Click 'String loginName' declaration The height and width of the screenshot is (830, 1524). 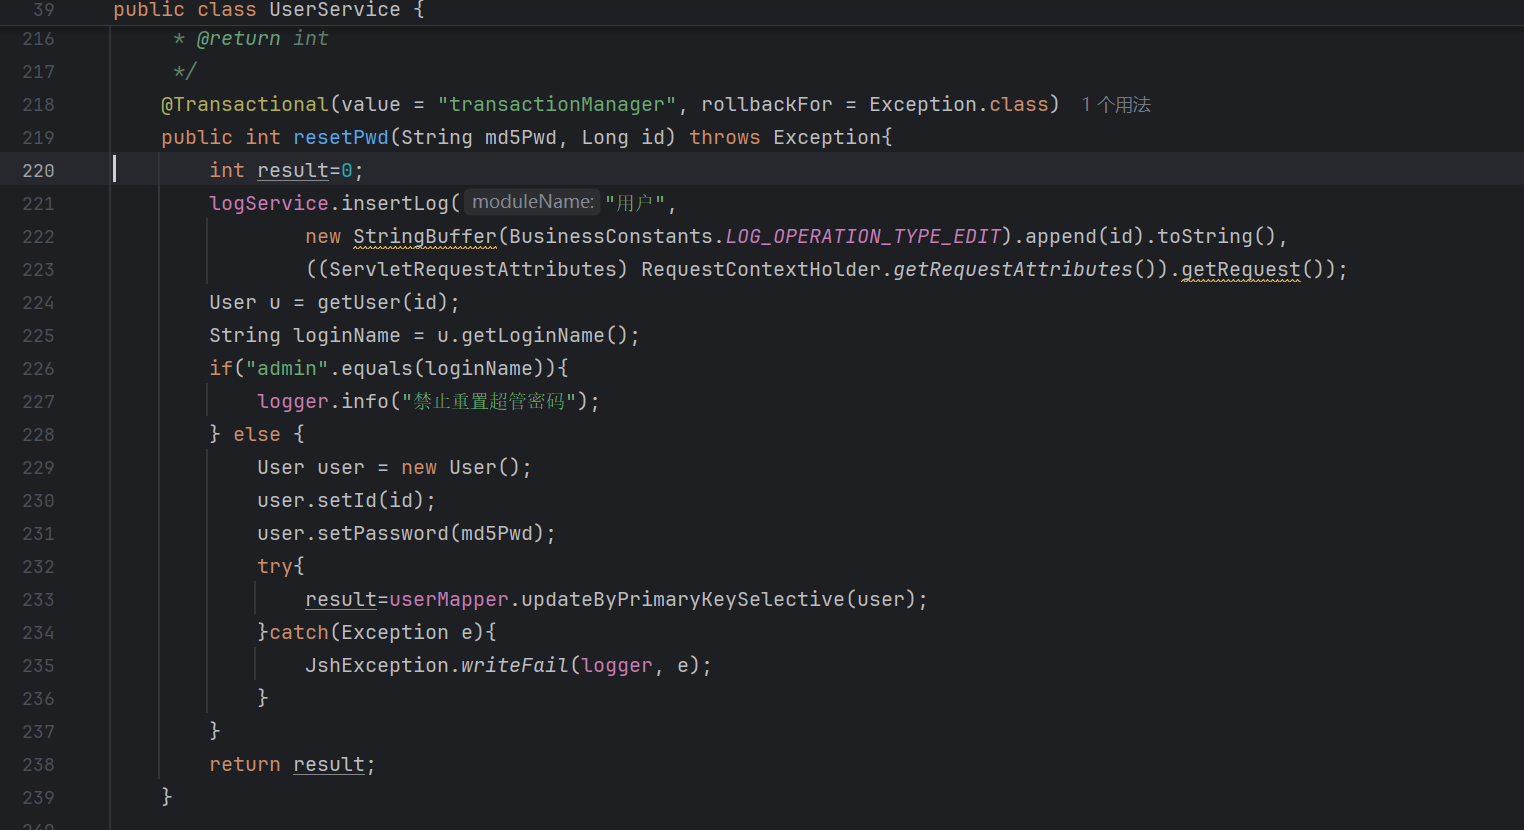pyautogui.click(x=305, y=335)
